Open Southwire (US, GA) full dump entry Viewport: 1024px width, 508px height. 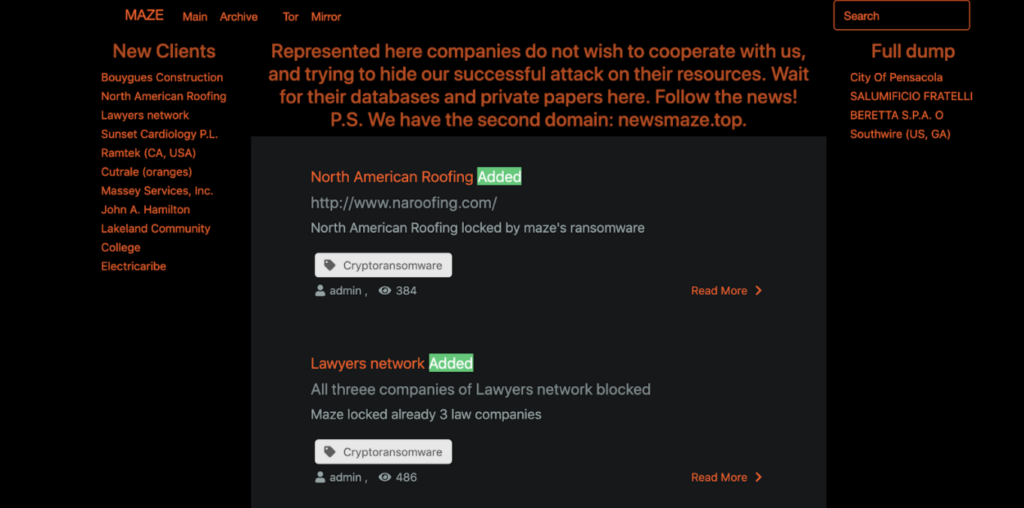pos(900,134)
